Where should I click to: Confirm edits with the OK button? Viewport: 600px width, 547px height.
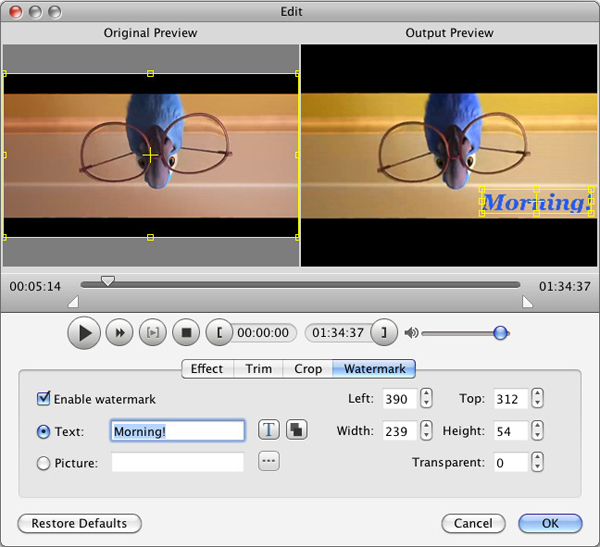pyautogui.click(x=550, y=523)
